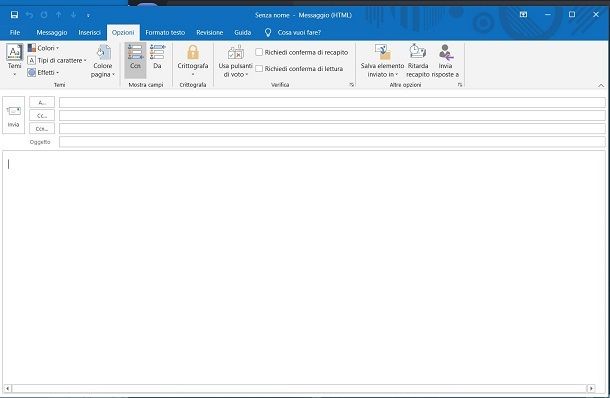610x398 pixels.
Task: Customize the quick access toolbar
Action: tap(88, 16)
